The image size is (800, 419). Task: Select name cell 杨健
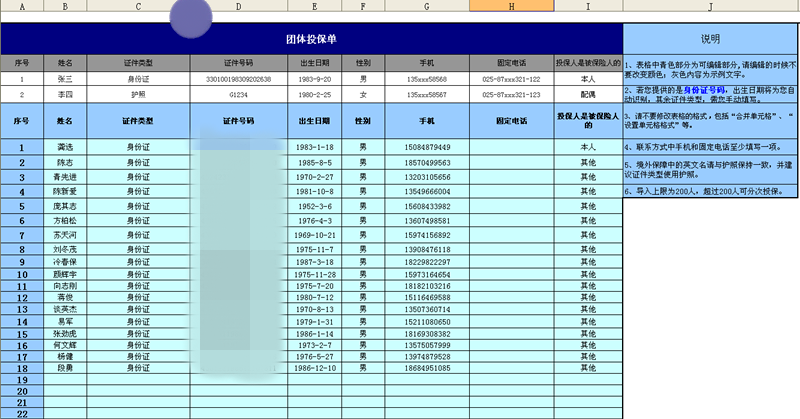pyautogui.click(x=65, y=356)
